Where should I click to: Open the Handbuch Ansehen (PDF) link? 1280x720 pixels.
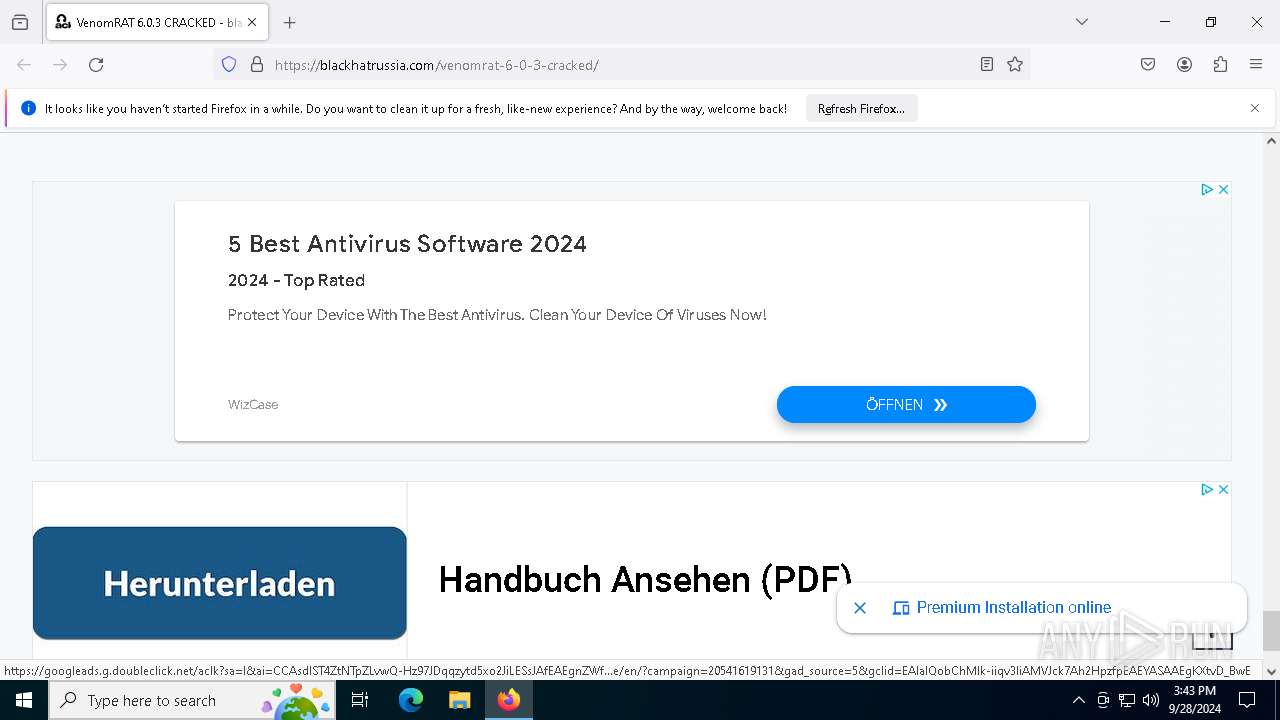[x=645, y=579]
